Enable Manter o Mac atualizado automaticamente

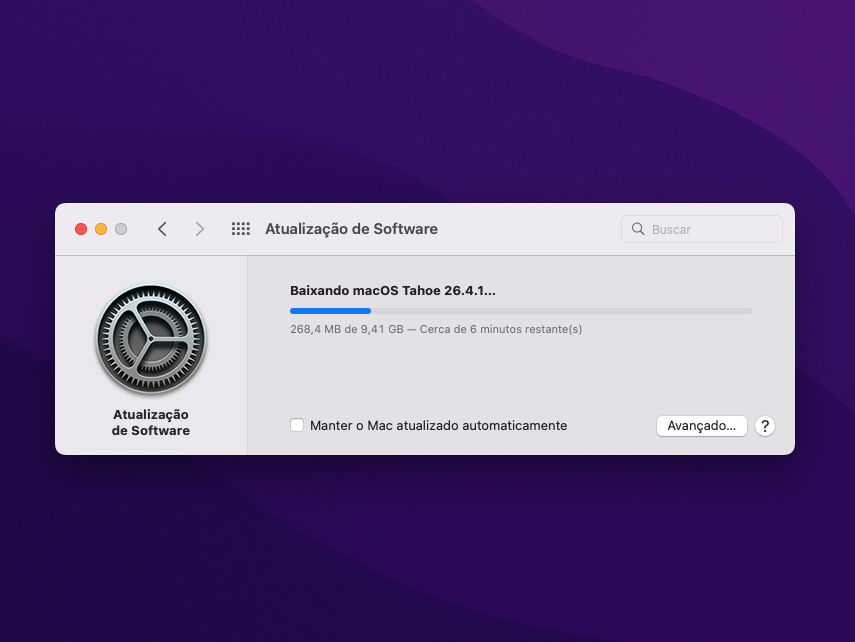tap(297, 425)
